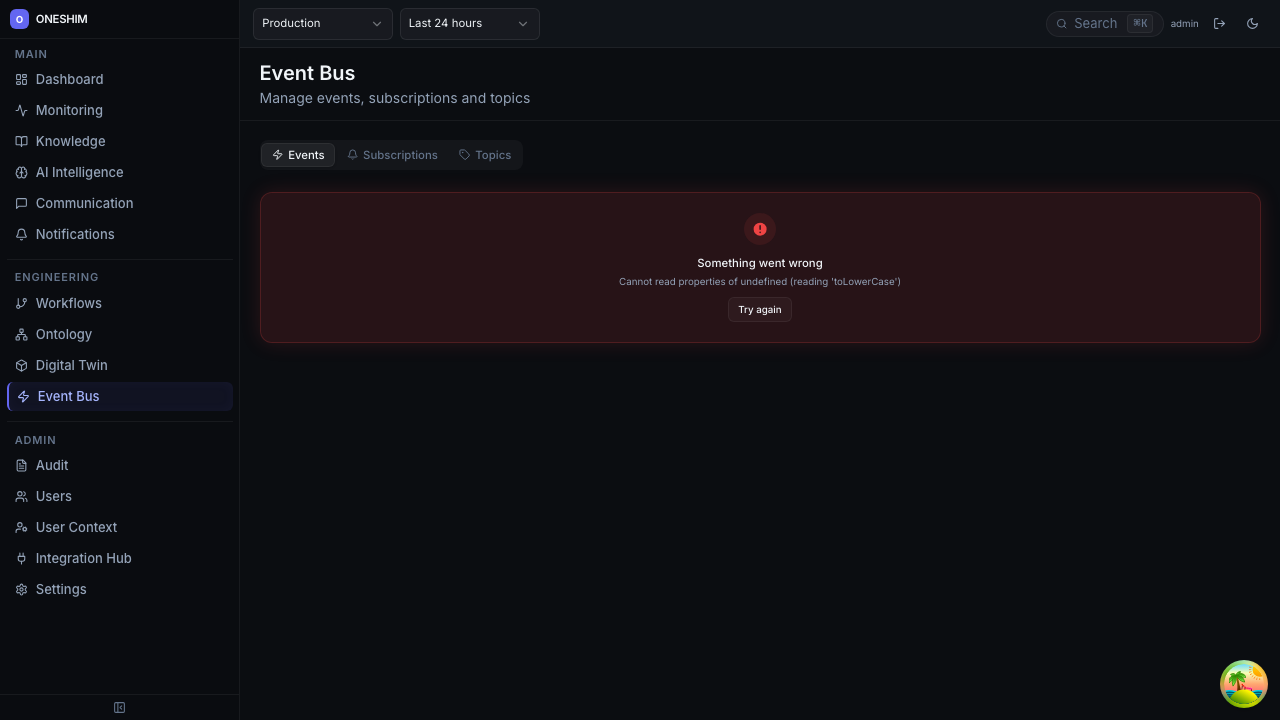Click the AI Intelligence brain icon

pos(22,172)
